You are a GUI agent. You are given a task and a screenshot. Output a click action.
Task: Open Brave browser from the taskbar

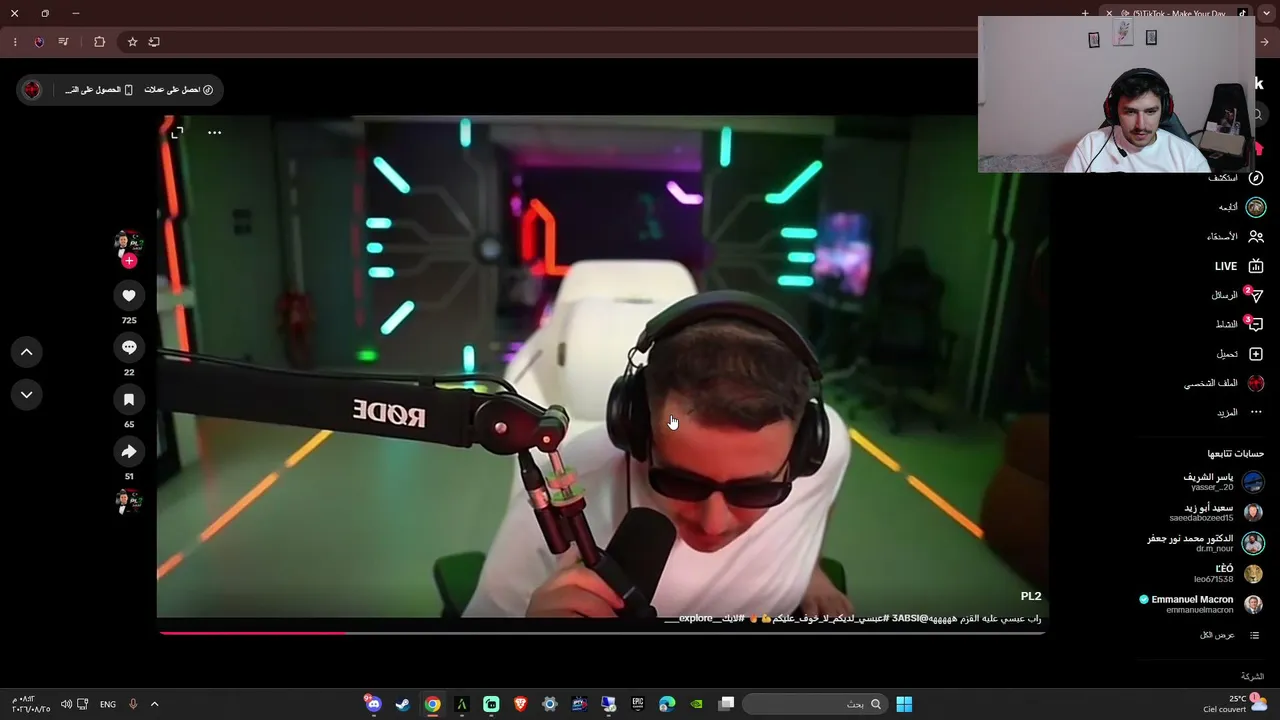(520, 704)
